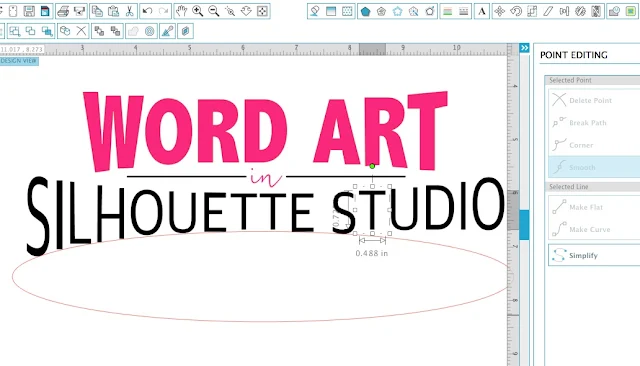Viewport: 640px width, 366px height.
Task: Click the Fit to Page icon
Action: (x=262, y=11)
